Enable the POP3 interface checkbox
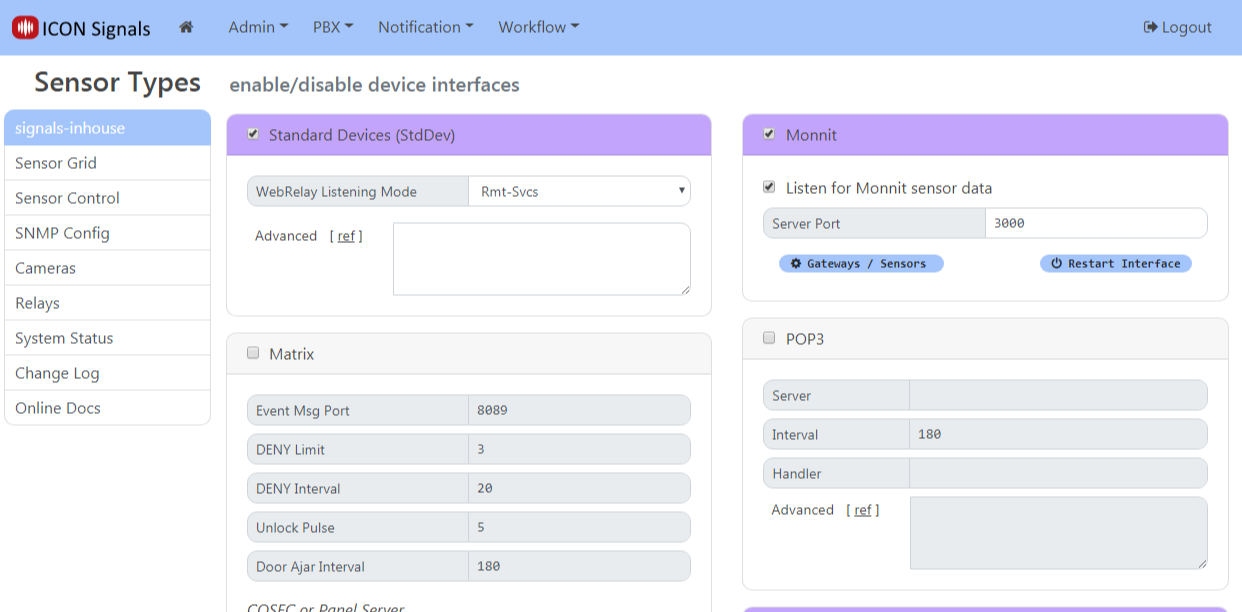The height and width of the screenshot is (612, 1242). [x=769, y=338]
